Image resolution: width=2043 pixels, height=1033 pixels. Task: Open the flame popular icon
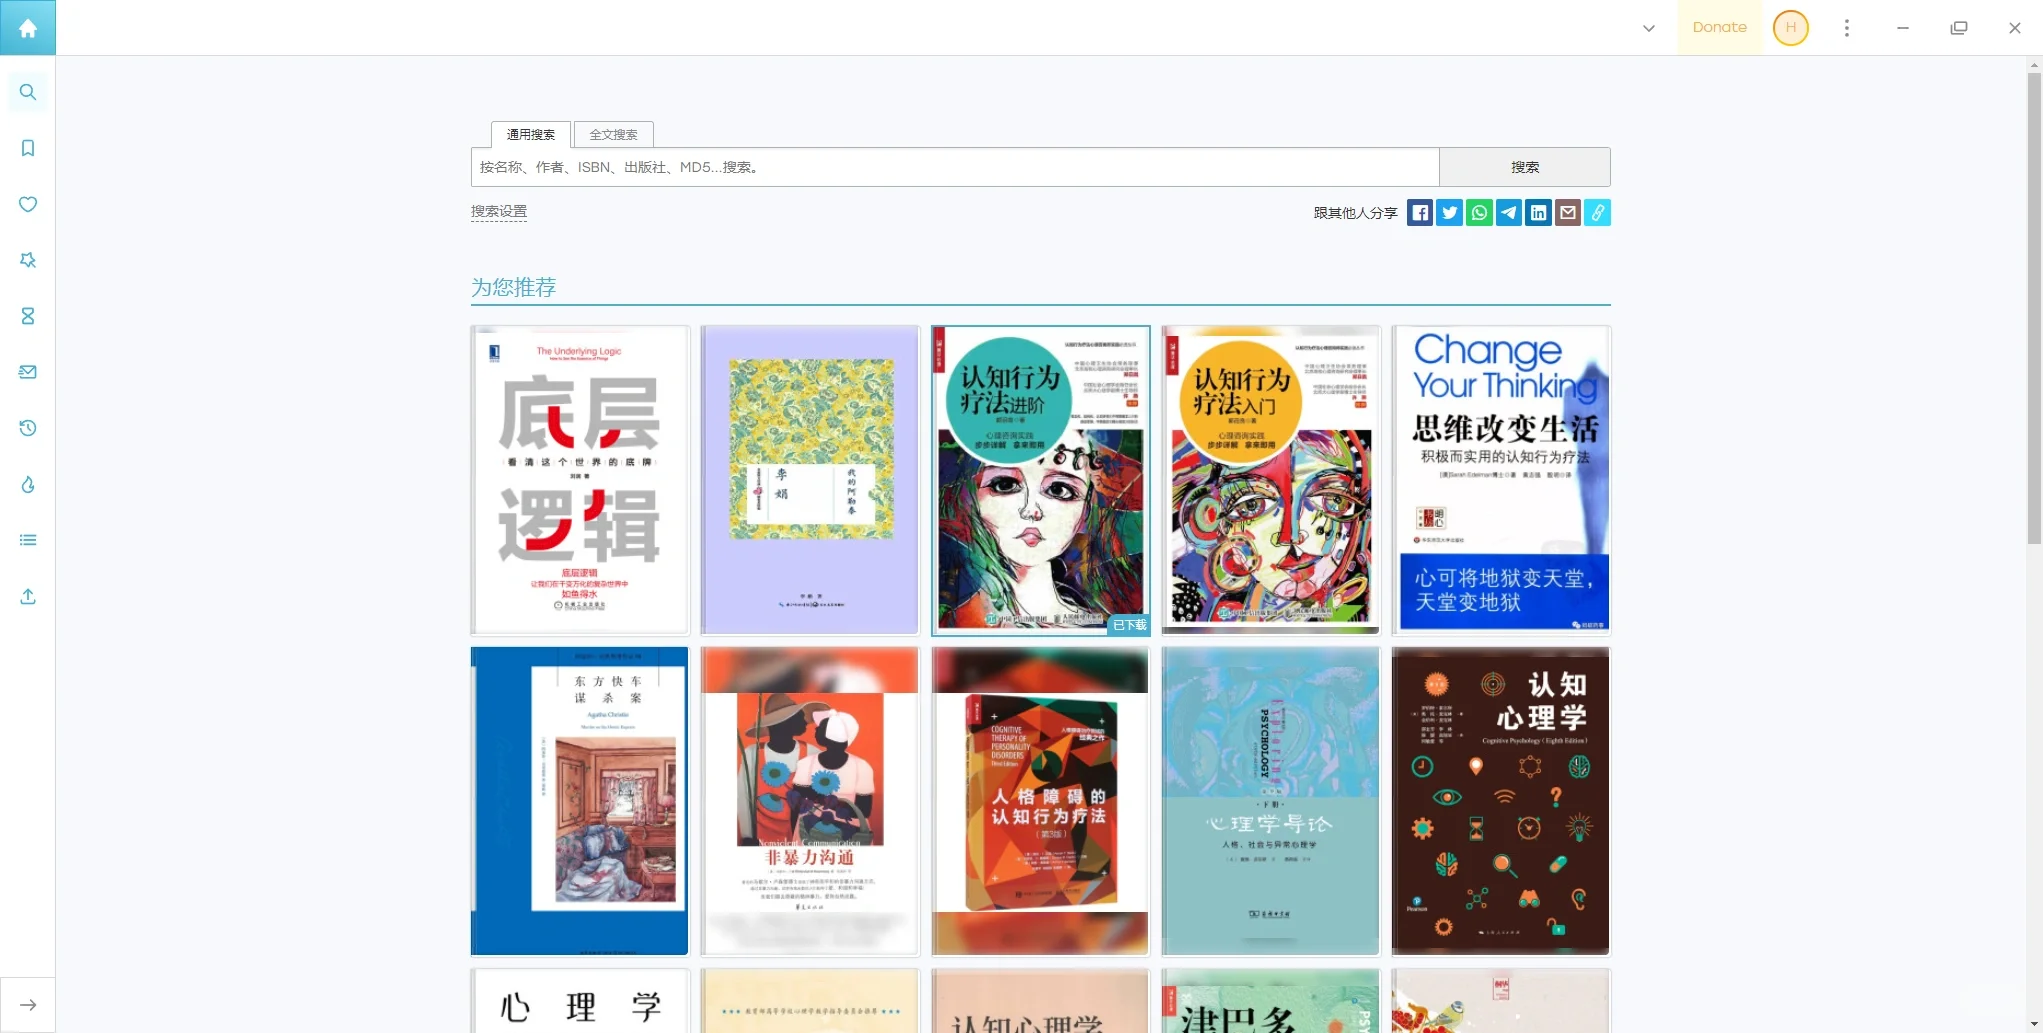pyautogui.click(x=28, y=484)
